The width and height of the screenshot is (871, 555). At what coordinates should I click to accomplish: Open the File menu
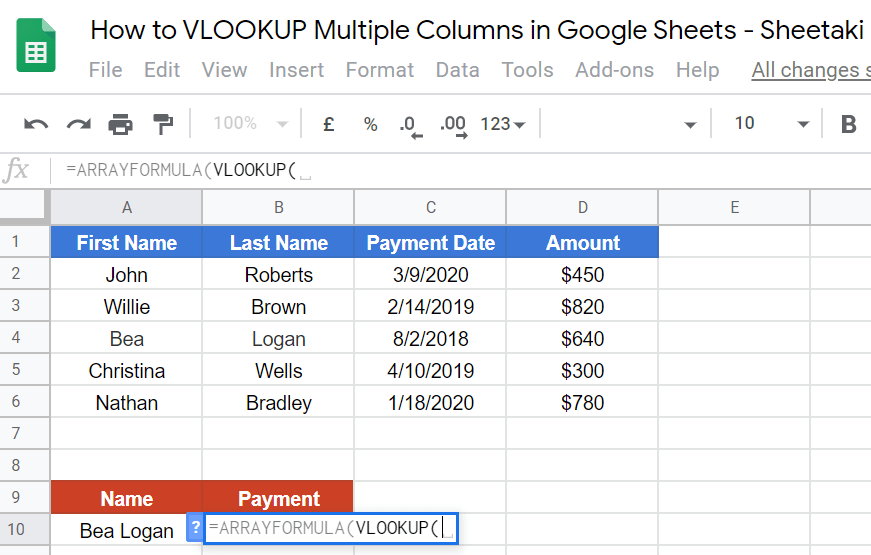point(106,70)
